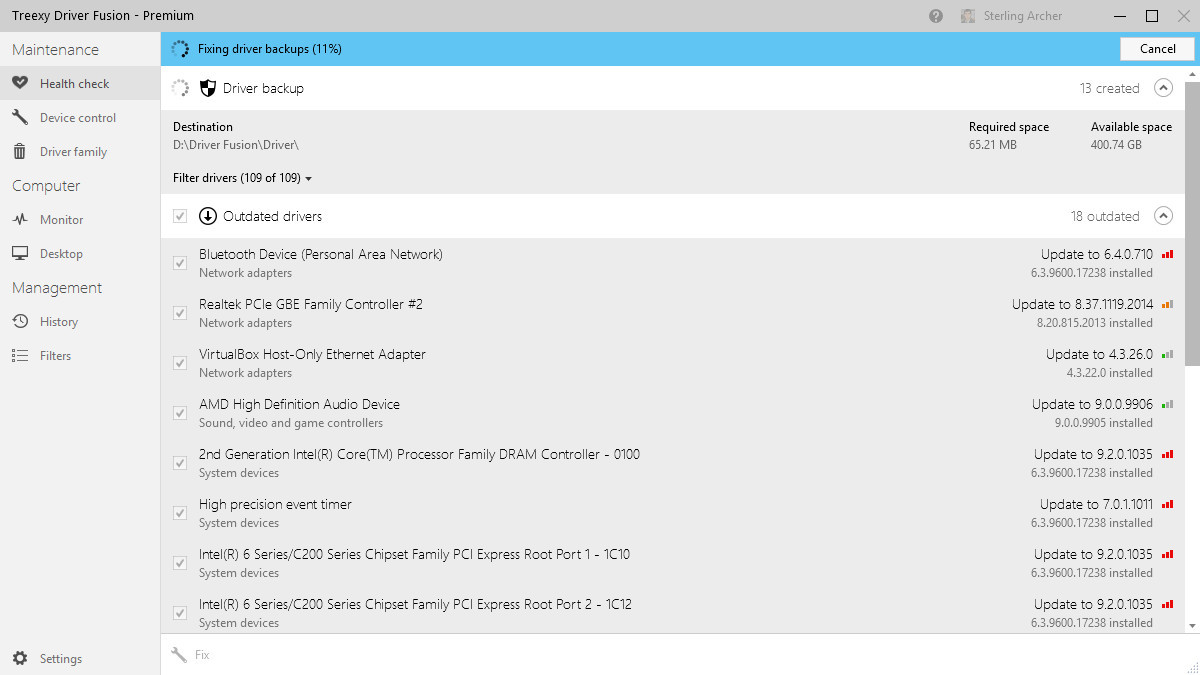Click the "18 outdated" count text
The image size is (1200, 675).
(1105, 216)
